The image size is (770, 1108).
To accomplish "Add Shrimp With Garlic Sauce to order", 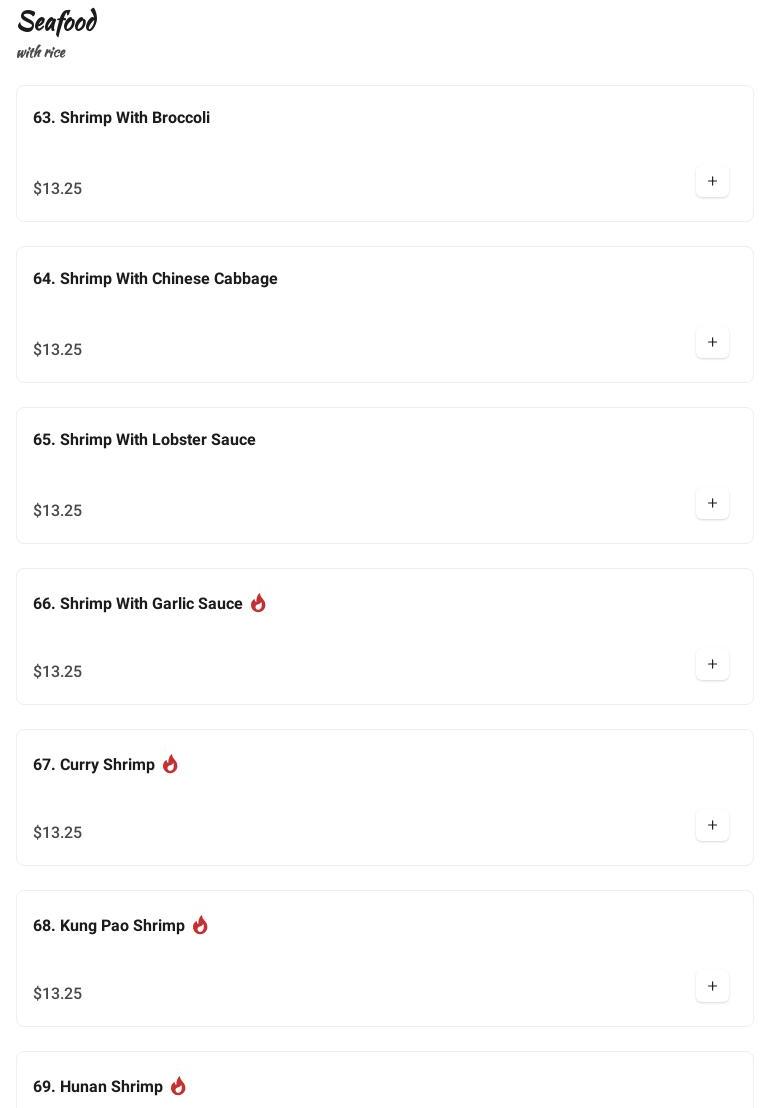I will point(712,664).
